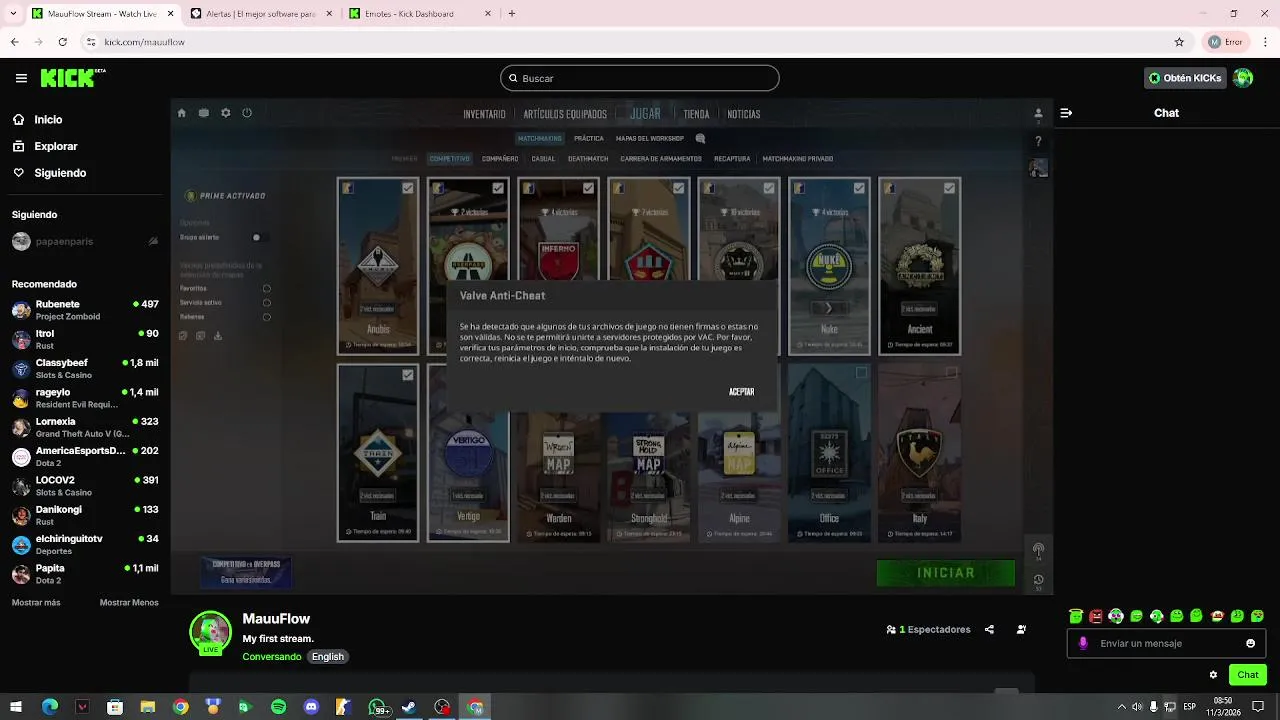
Task: Open Microsoft Edge from the taskbar
Action: coord(50,707)
